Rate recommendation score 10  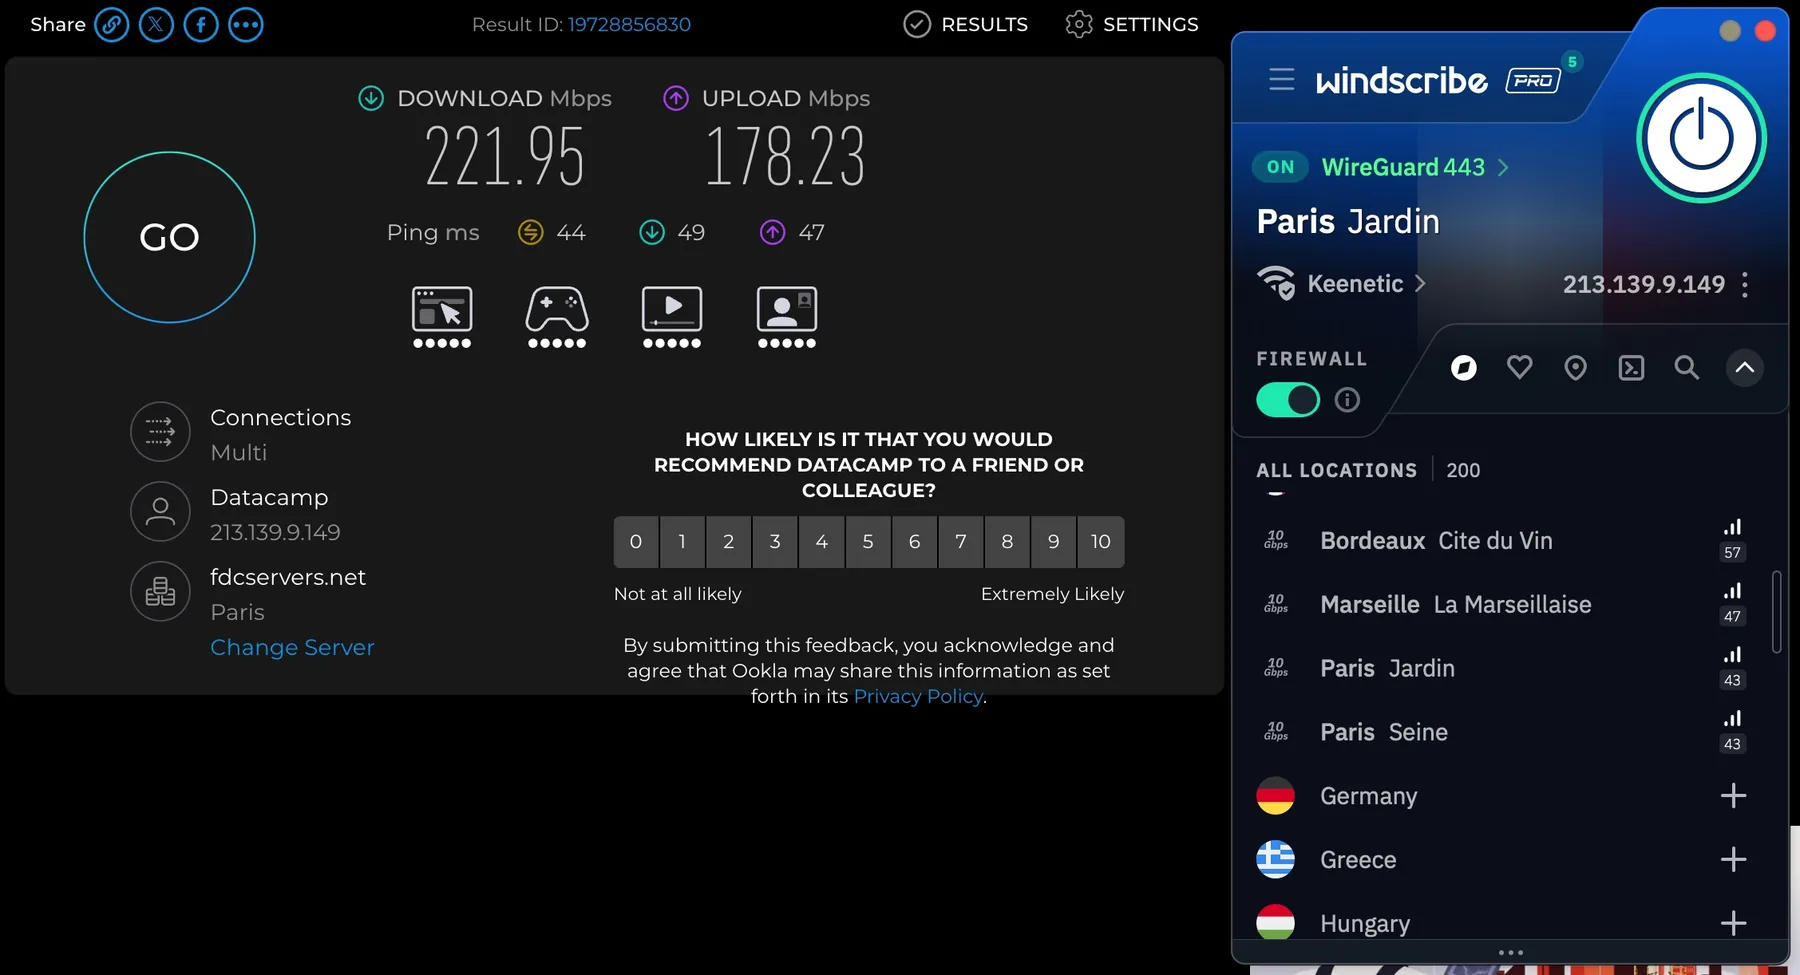(1101, 542)
